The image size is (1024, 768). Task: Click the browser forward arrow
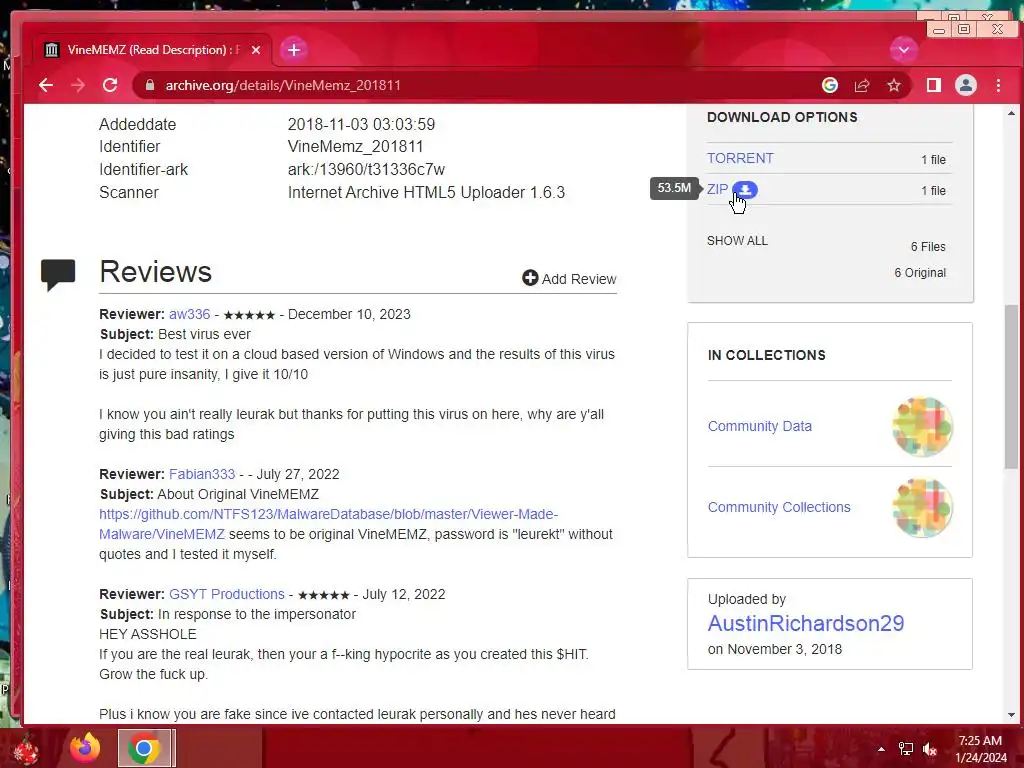[78, 86]
